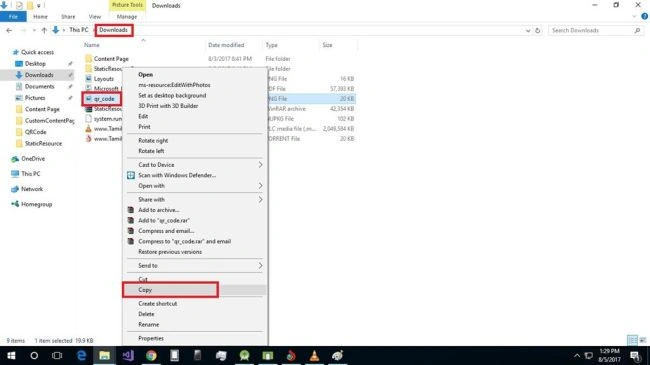Choose Properties in the context menu

151,338
